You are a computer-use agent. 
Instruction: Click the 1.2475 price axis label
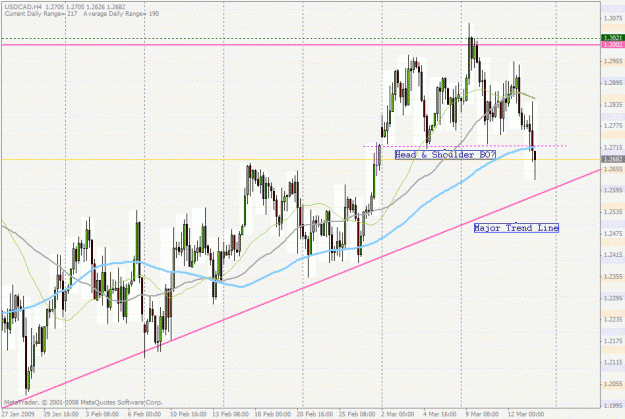(x=613, y=233)
